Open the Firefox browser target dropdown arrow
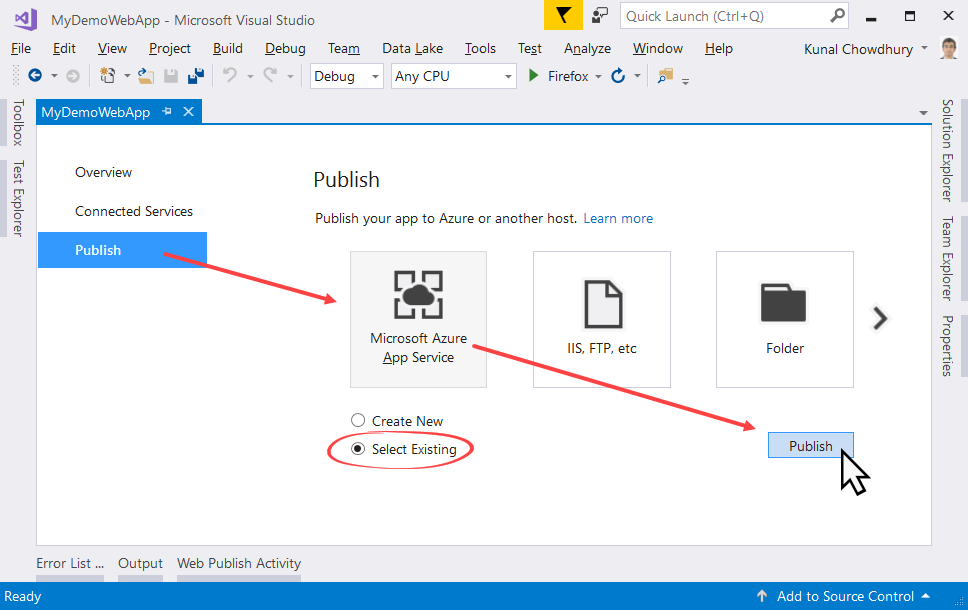Viewport: 968px width, 610px height. (x=598, y=77)
